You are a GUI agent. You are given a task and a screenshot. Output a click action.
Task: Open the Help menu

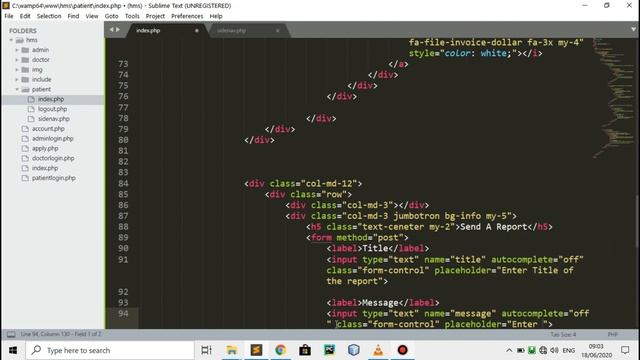click(216, 16)
